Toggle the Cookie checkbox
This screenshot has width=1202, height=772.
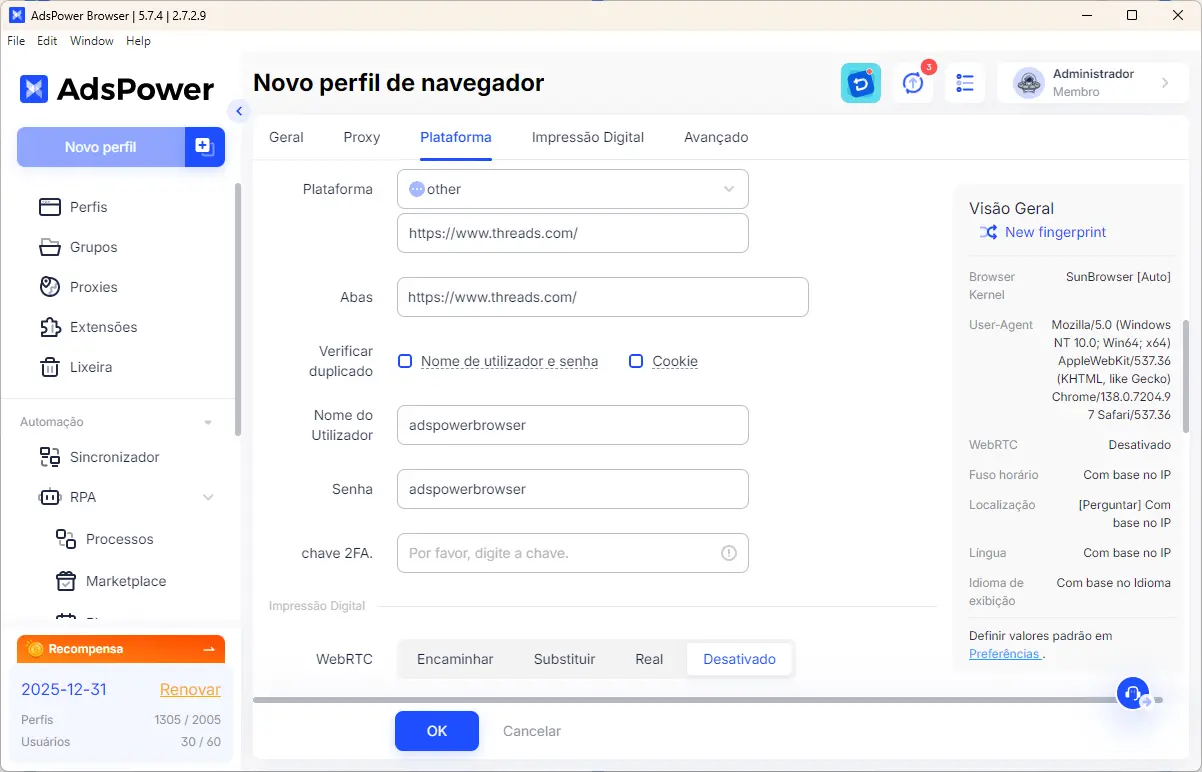tap(635, 361)
